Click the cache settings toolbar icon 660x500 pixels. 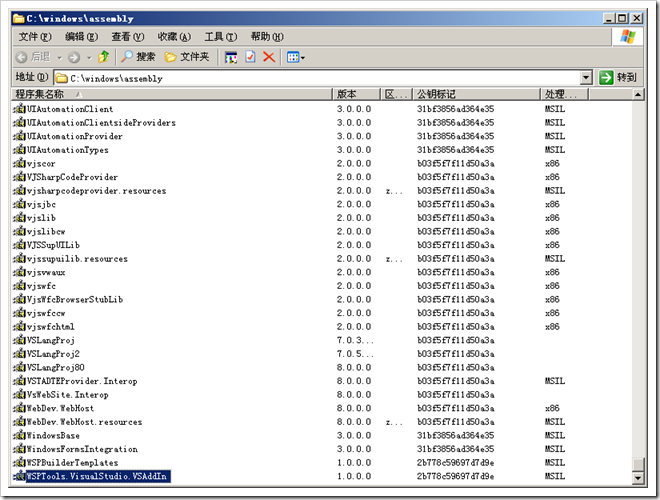[x=231, y=57]
